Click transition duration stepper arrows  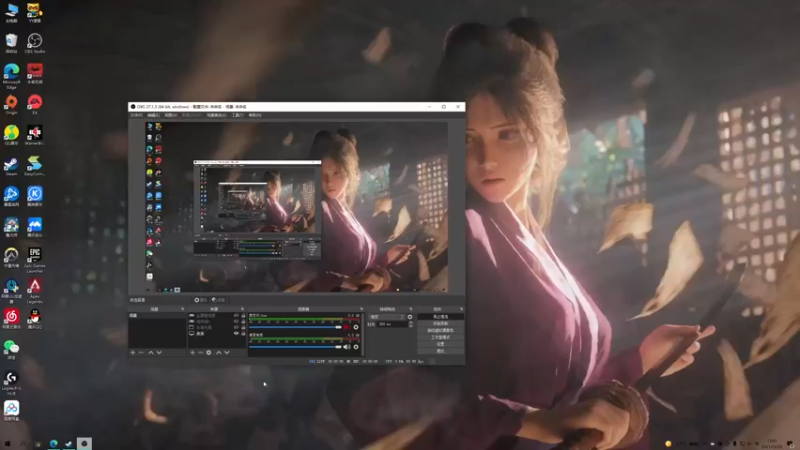coord(411,324)
